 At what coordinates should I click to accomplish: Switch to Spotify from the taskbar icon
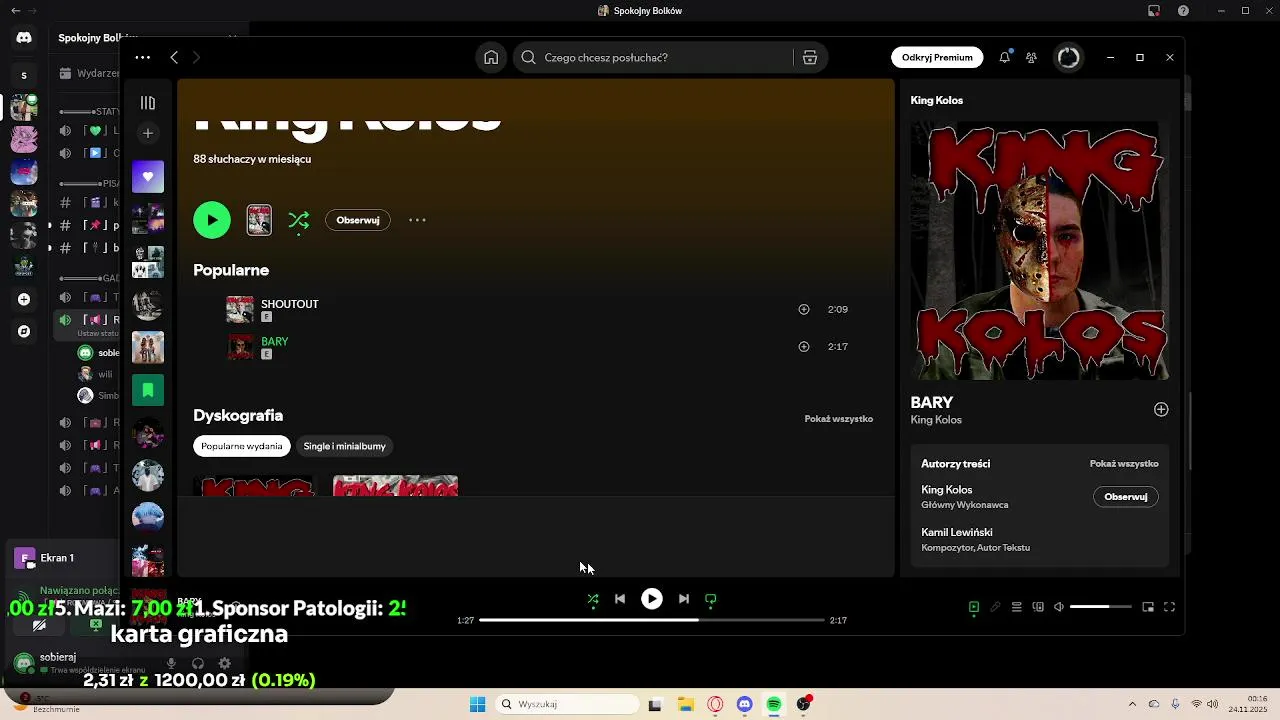point(774,704)
